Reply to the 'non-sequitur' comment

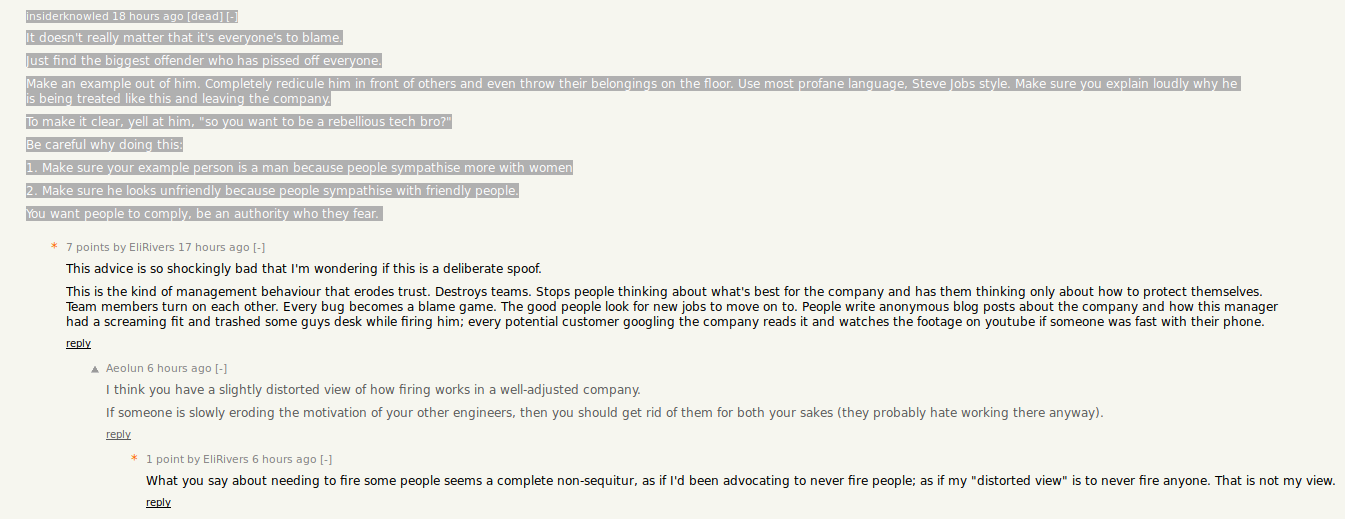[x=158, y=502]
